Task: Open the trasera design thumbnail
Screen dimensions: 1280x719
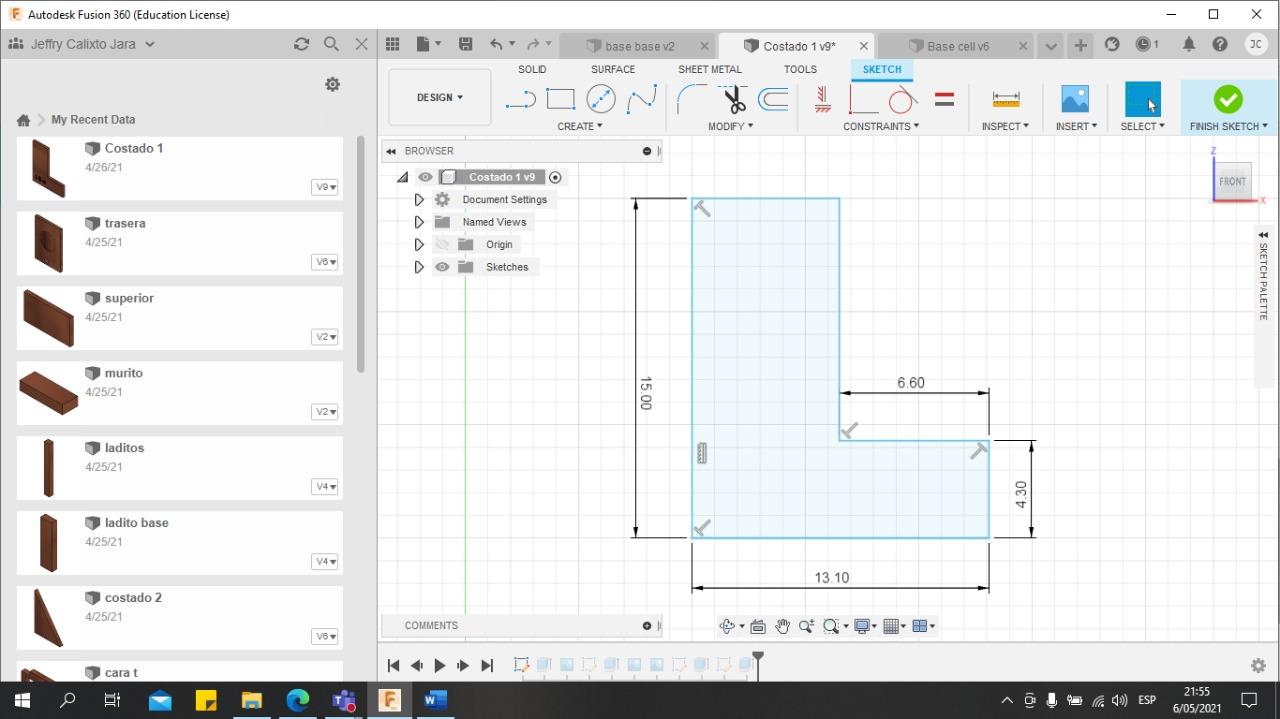Action: point(48,242)
